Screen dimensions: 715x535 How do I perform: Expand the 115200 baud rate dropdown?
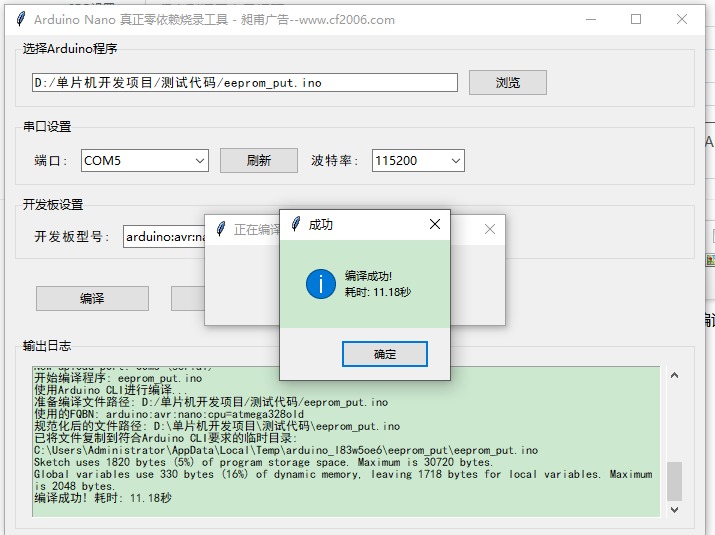click(455, 160)
